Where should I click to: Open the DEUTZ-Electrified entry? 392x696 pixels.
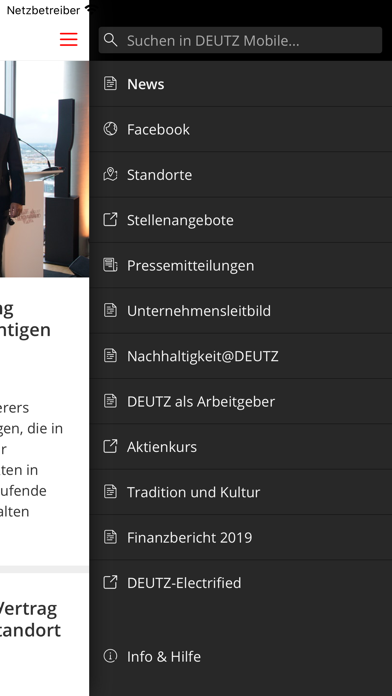click(241, 582)
